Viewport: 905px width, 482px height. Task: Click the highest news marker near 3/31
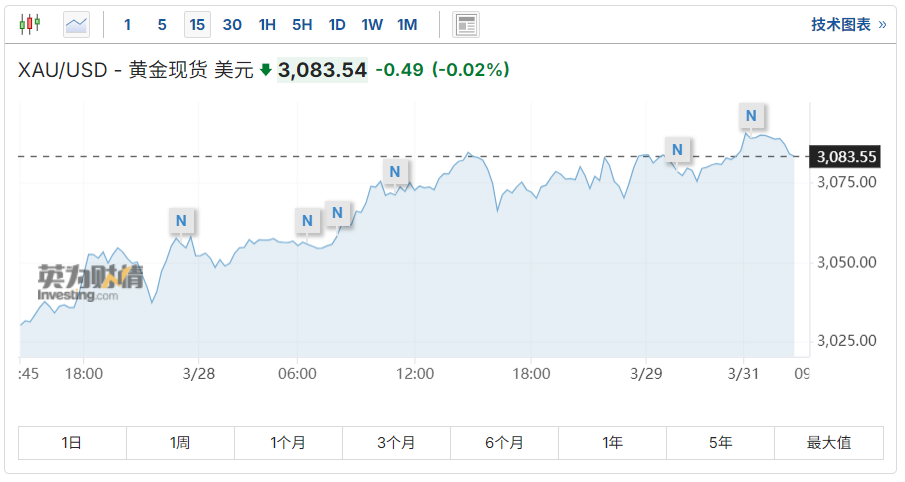point(751,116)
